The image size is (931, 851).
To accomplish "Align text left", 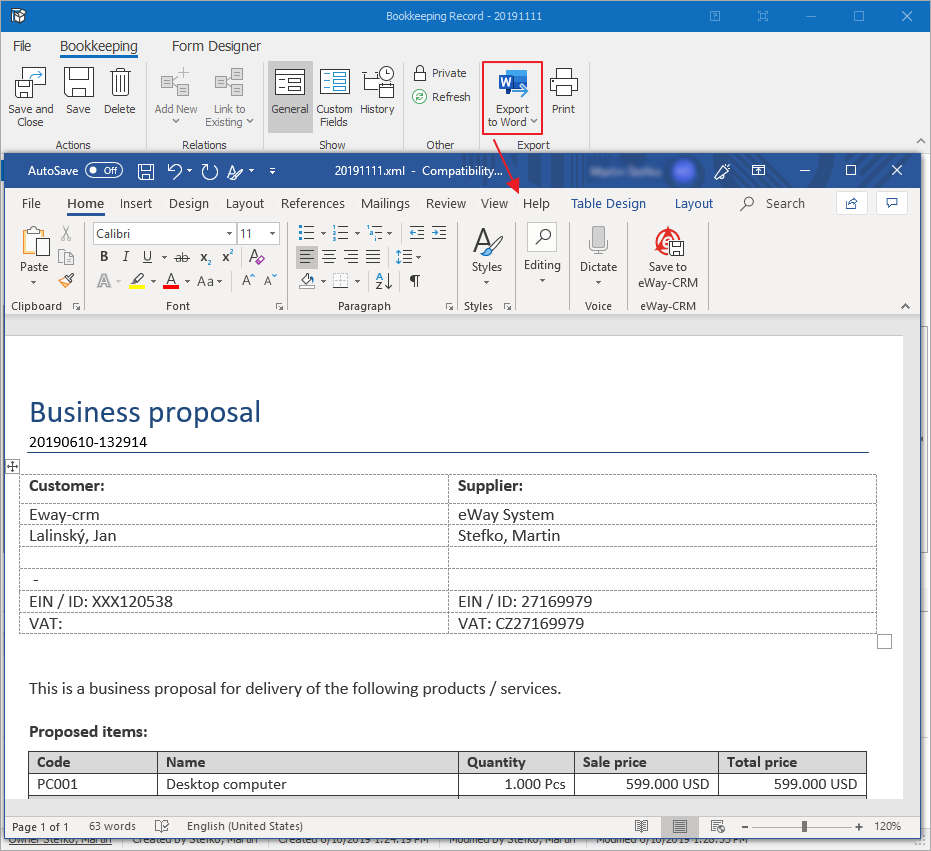I will pos(307,257).
